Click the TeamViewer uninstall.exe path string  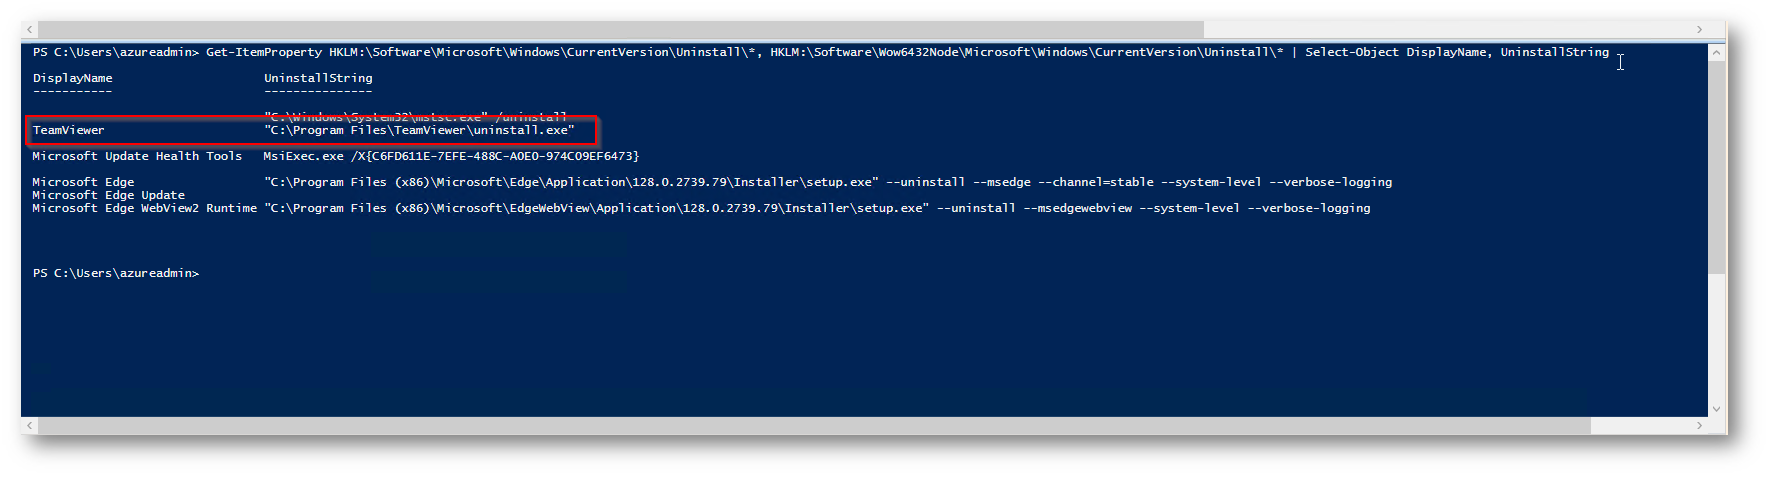(x=419, y=130)
